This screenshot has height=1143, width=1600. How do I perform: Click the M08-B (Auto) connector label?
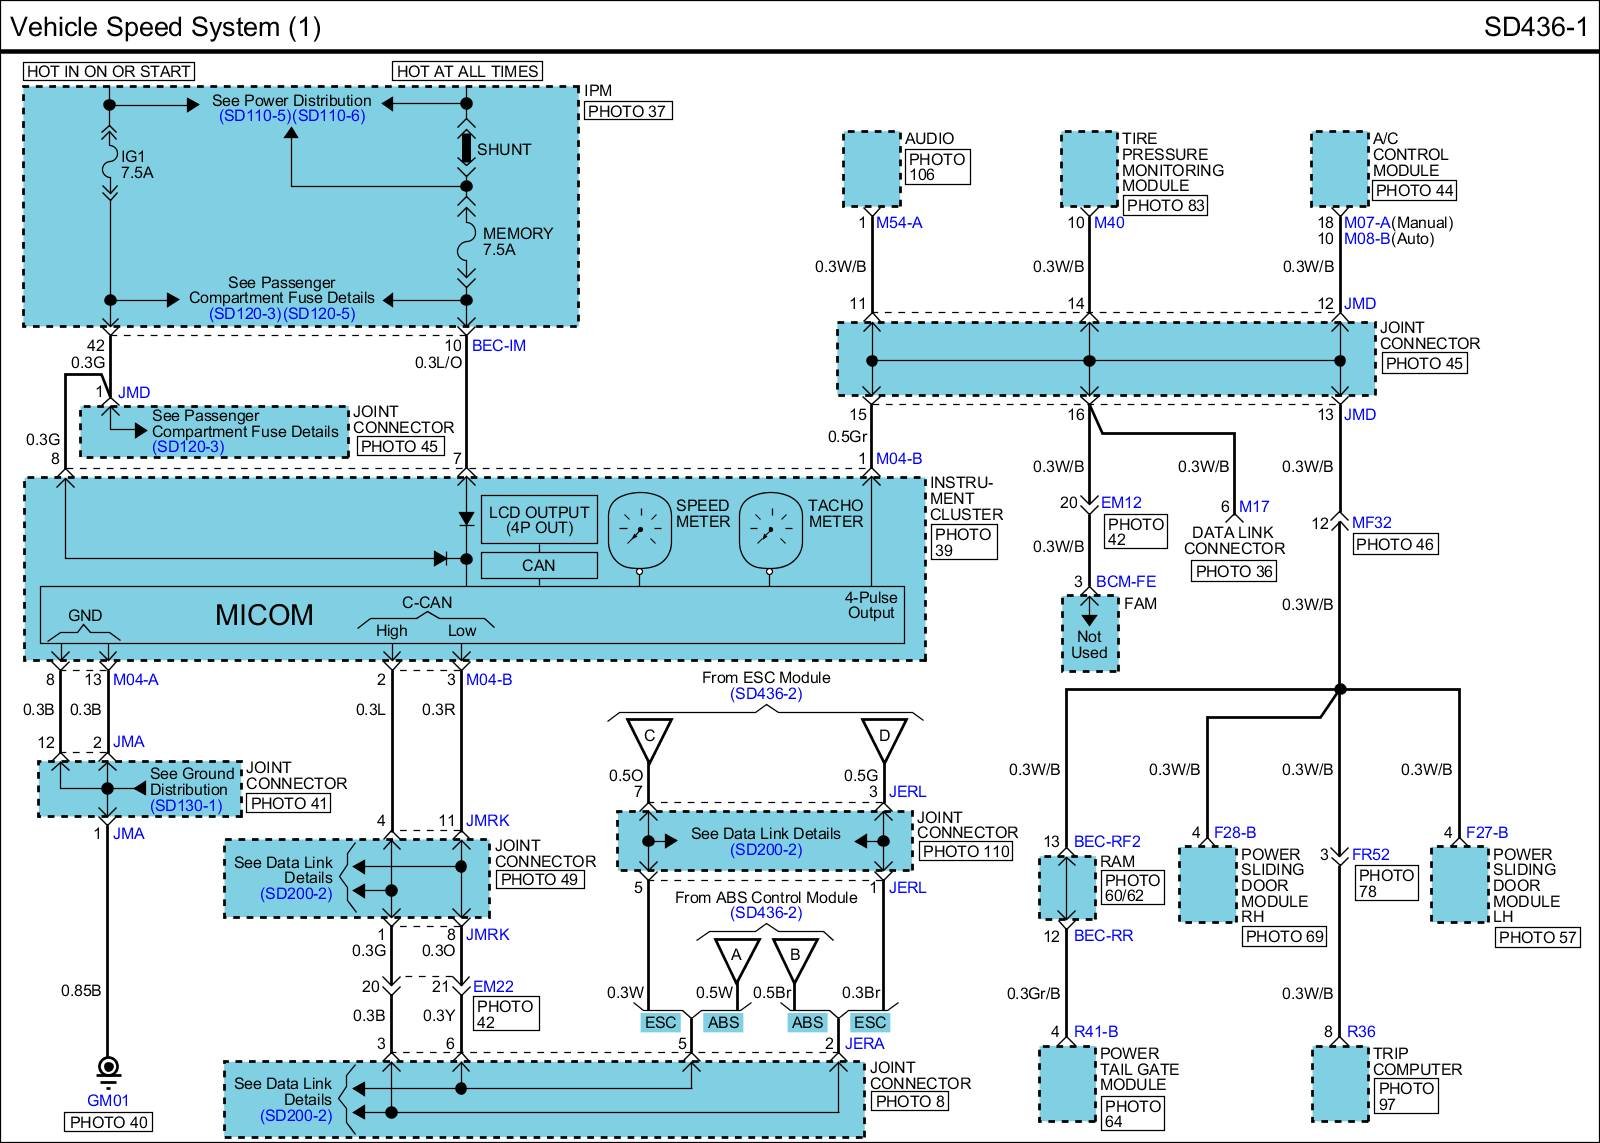point(1389,239)
